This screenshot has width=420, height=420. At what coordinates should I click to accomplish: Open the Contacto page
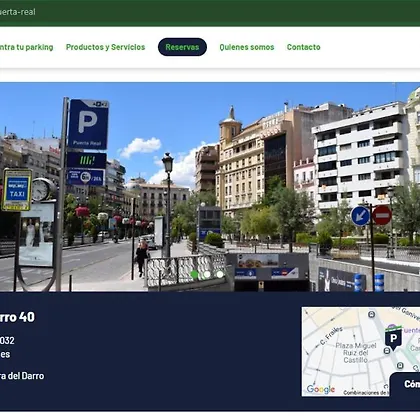click(303, 47)
